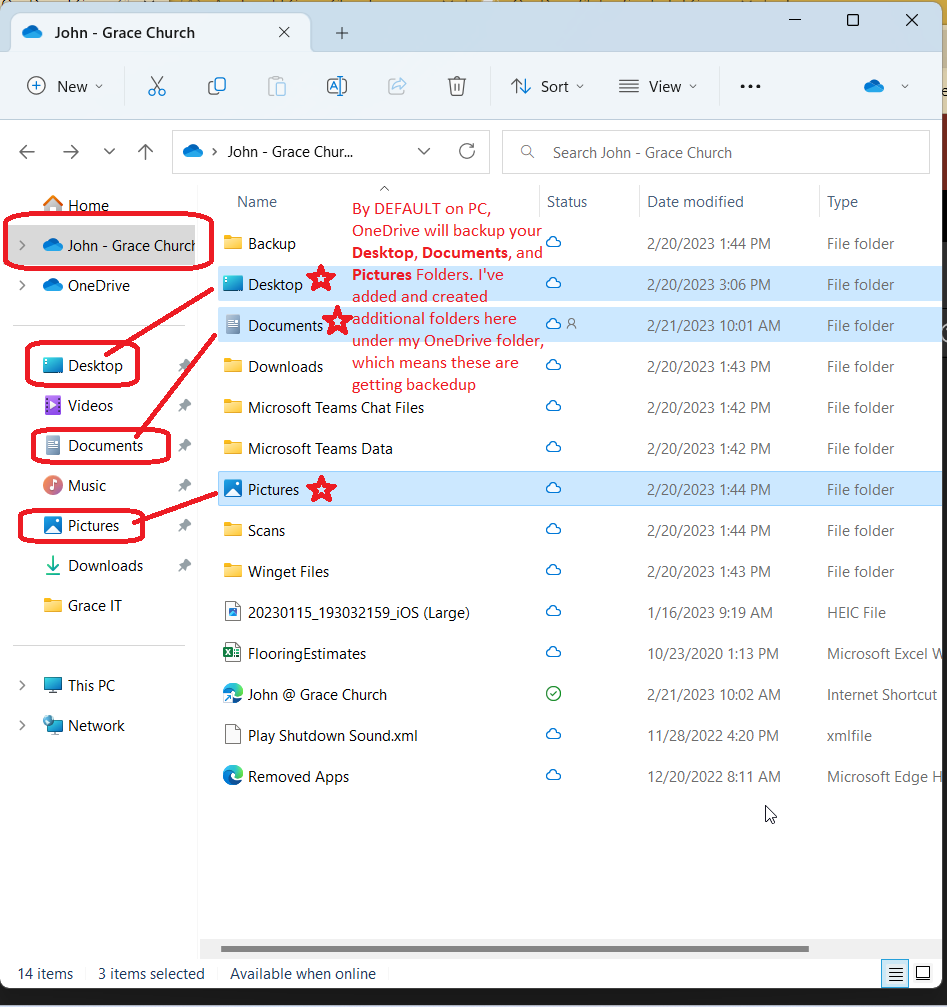Open the See more ellipsis menu
The width and height of the screenshot is (947, 1007).
click(x=750, y=86)
